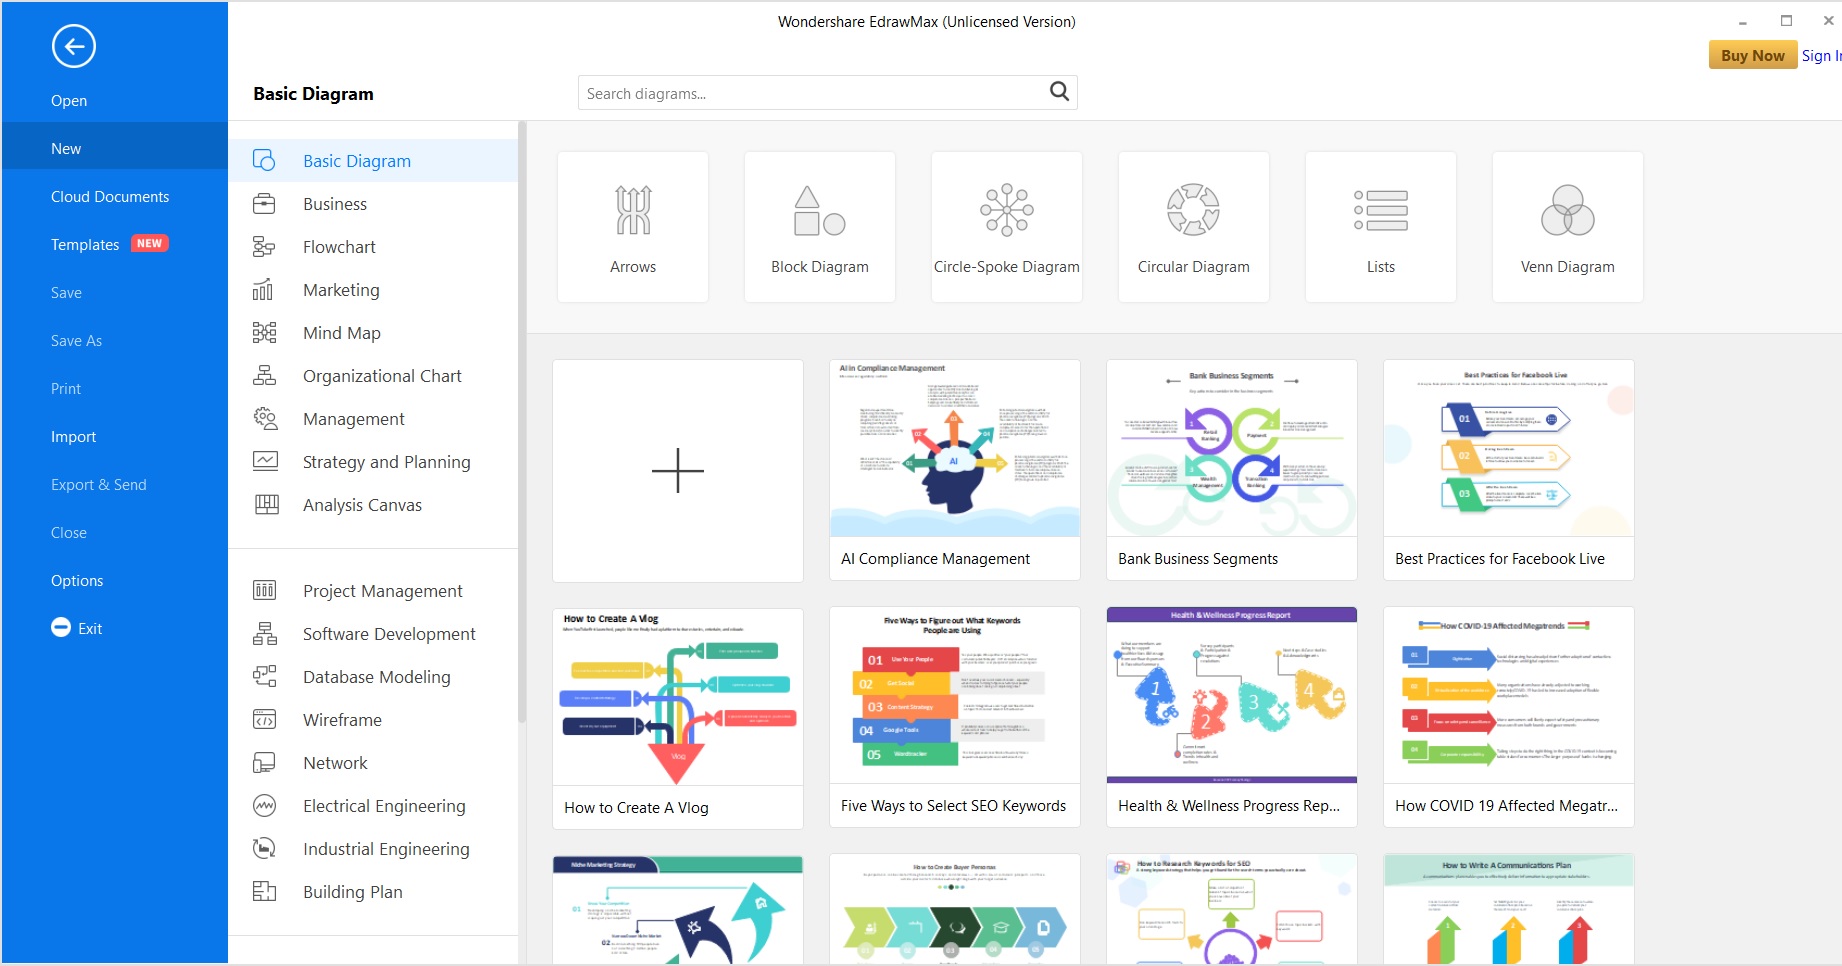Select the Organizational Chart category
Screen dimensions: 1842x966
(382, 375)
